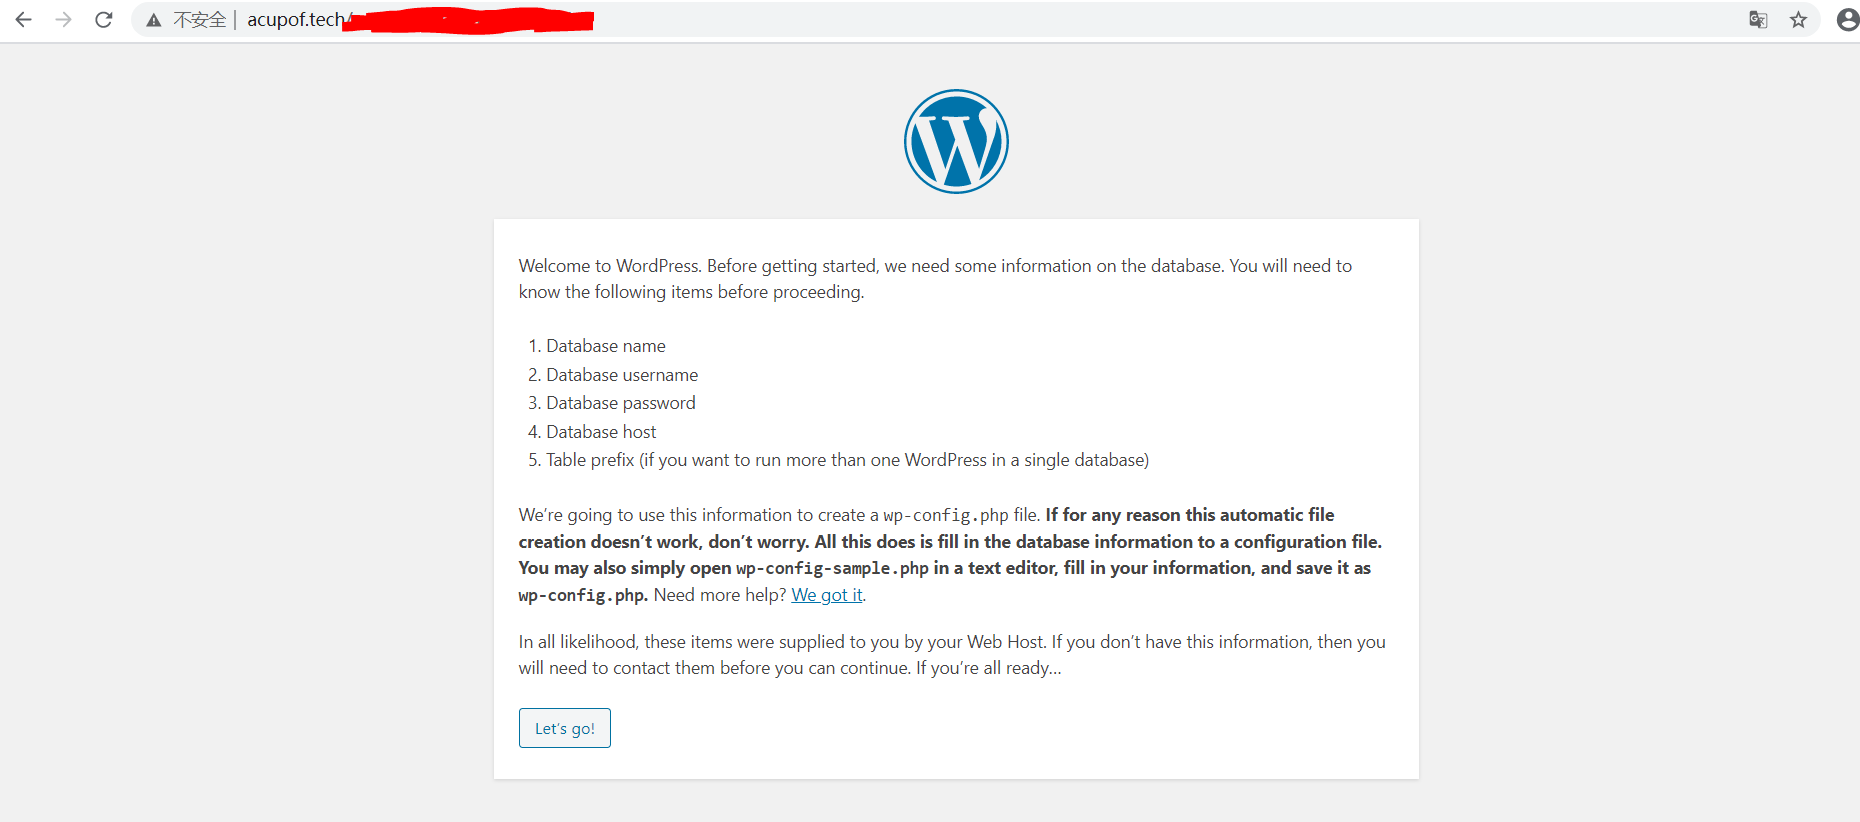Click the not-secure warning triangle icon
The image size is (1860, 822).
(x=154, y=20)
